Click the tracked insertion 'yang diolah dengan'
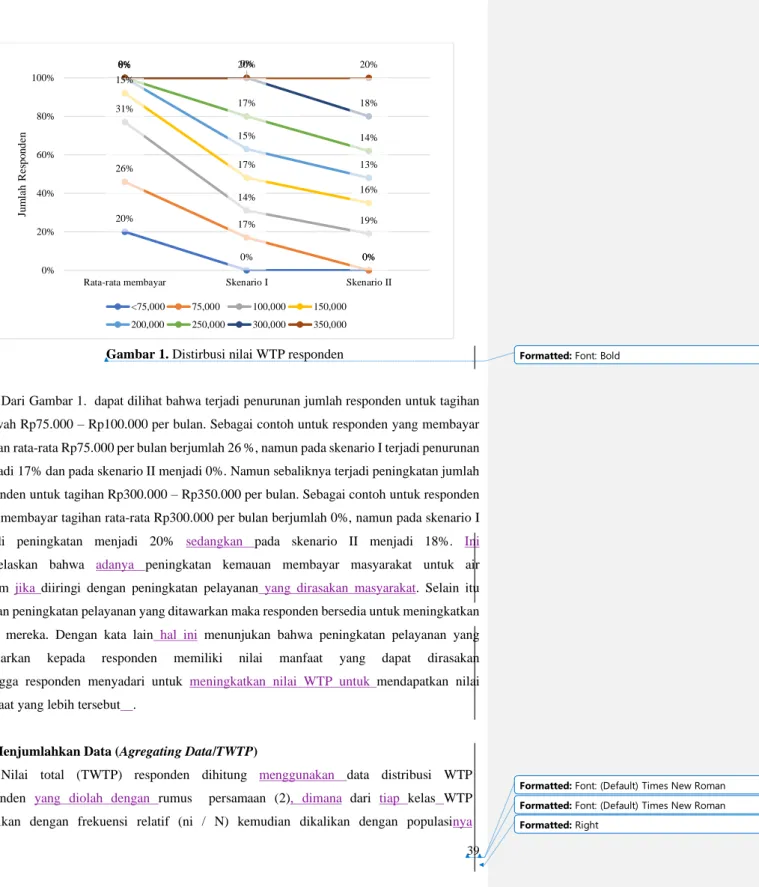This screenshot has width=759, height=887. coord(92,798)
